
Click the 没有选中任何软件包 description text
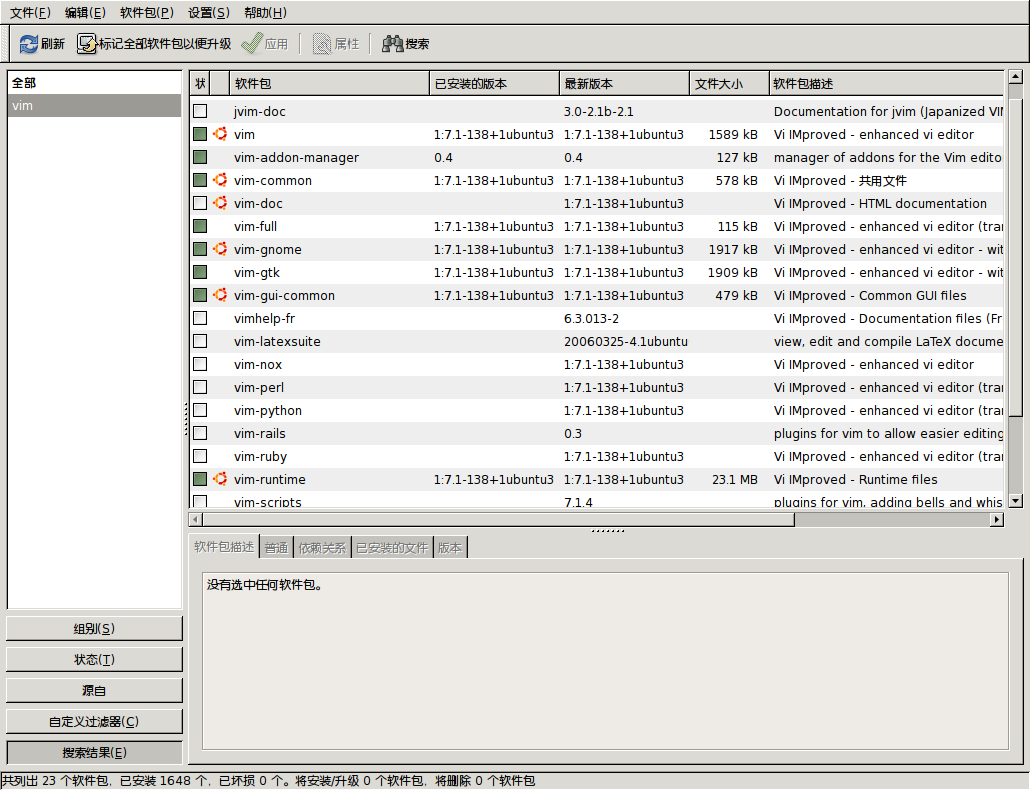click(265, 584)
